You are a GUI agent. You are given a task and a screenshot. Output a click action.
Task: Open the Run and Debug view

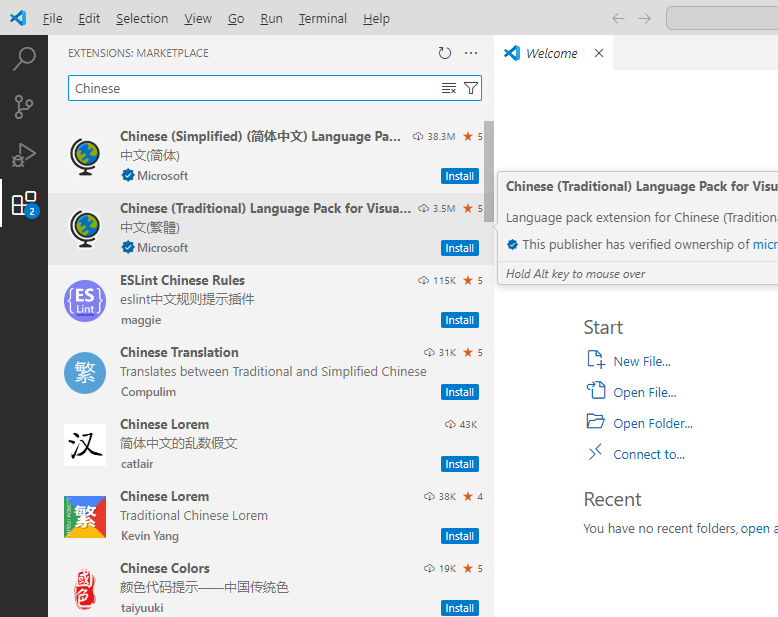(x=24, y=155)
